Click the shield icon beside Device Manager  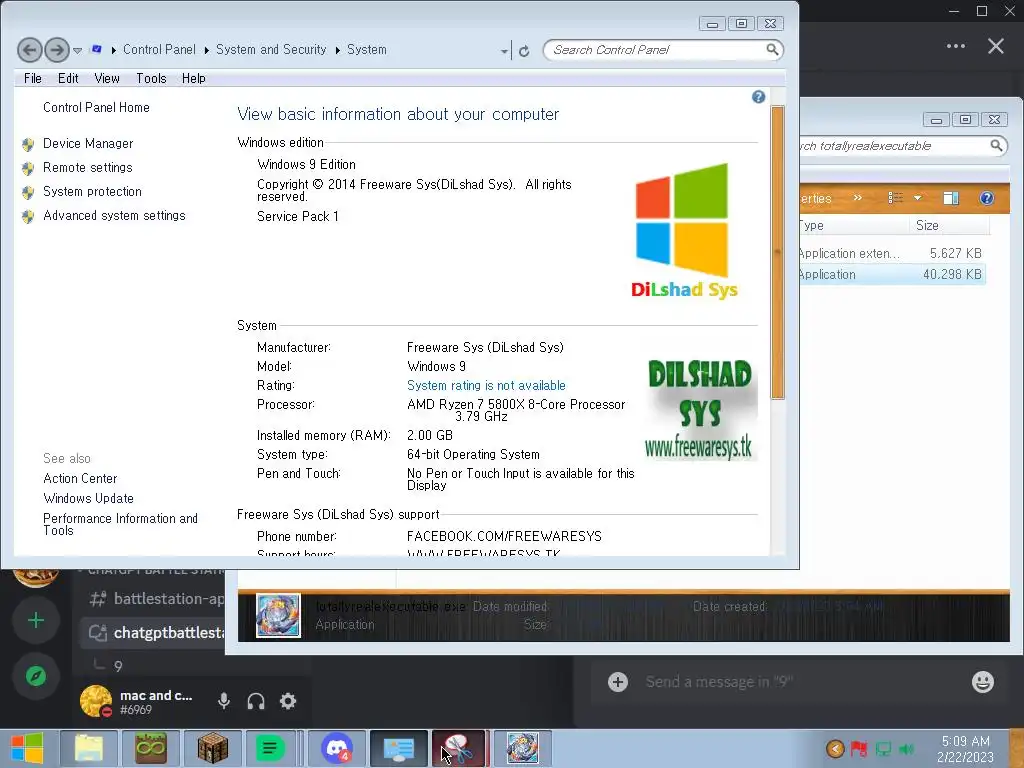(28, 144)
